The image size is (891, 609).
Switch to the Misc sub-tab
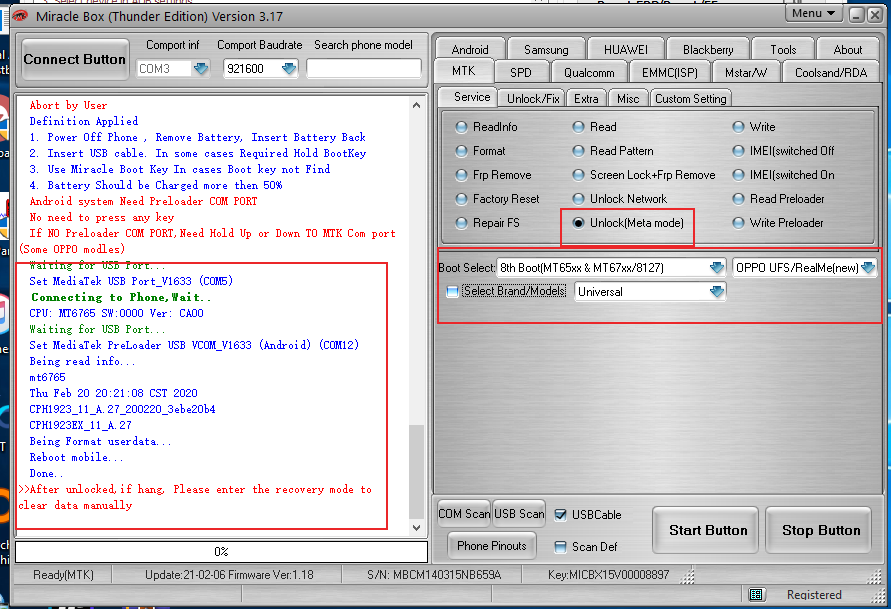pos(628,99)
